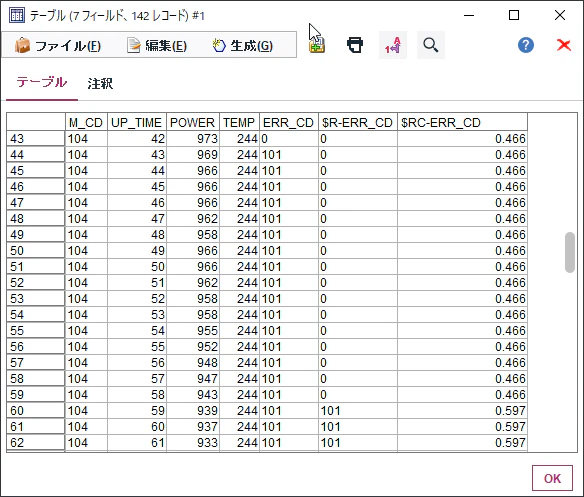This screenshot has height=497, width=584.
Task: Toggle the field name/label display icon
Action: click(x=393, y=45)
